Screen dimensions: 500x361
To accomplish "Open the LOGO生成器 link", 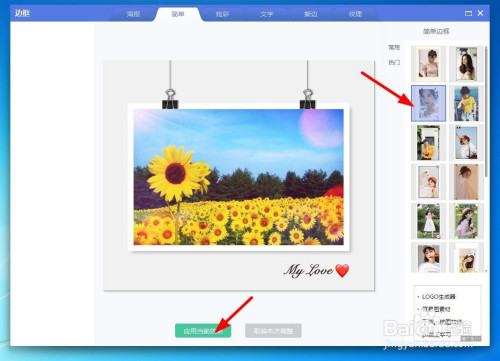I will tap(438, 296).
